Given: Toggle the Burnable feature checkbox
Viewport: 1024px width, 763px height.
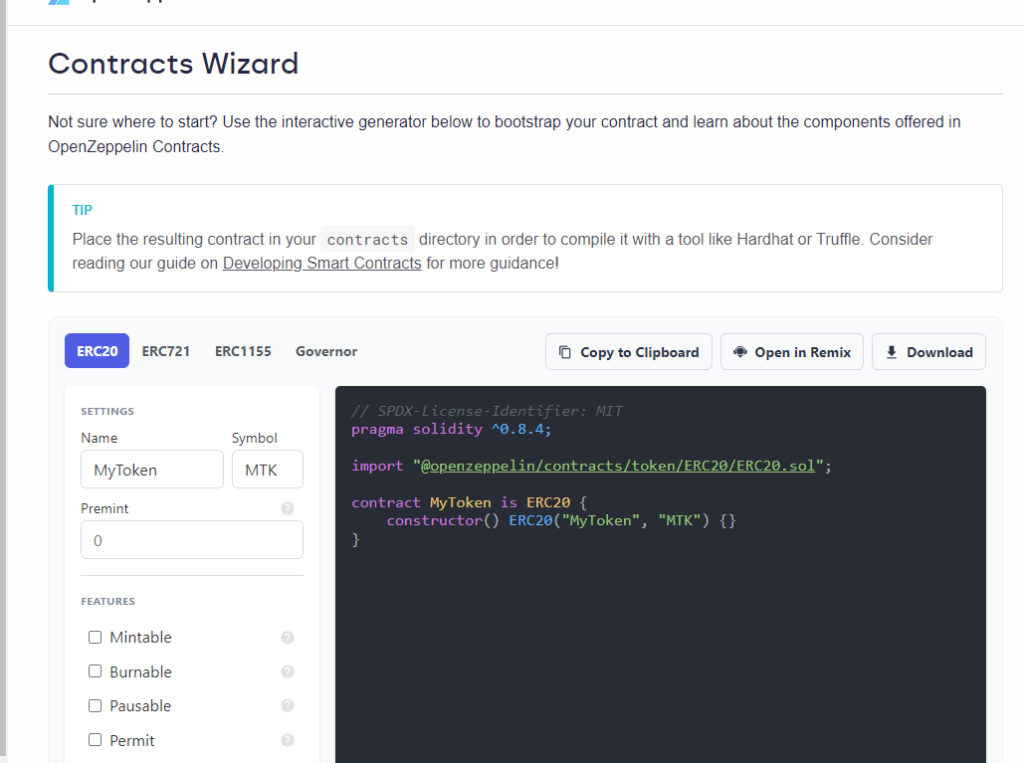Looking at the screenshot, I should [x=95, y=672].
